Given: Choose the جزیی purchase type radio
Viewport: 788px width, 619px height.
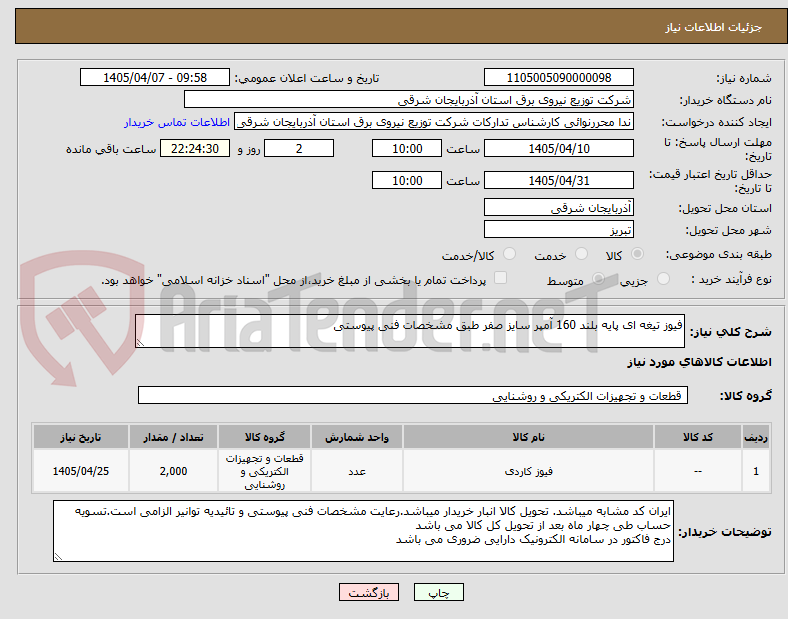Looking at the screenshot, I should pyautogui.click(x=663, y=279).
